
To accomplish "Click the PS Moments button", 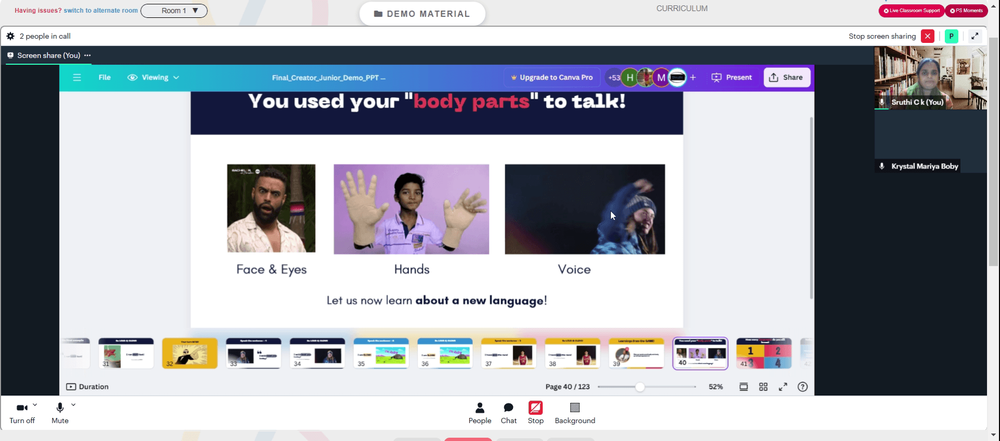I will (x=967, y=11).
